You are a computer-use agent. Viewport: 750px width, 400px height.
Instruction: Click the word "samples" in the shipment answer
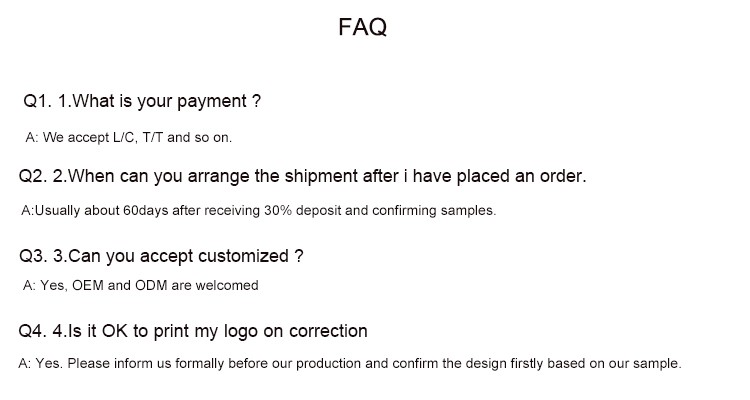coord(469,211)
